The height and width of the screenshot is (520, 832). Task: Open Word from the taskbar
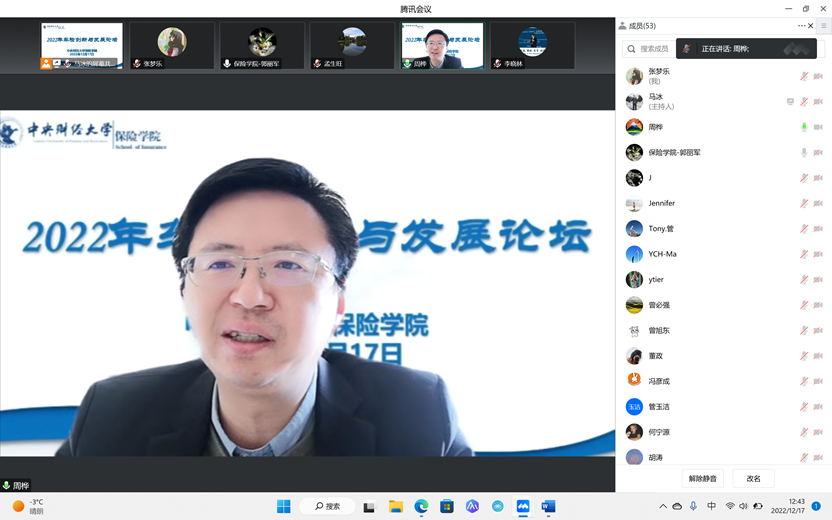[x=548, y=506]
